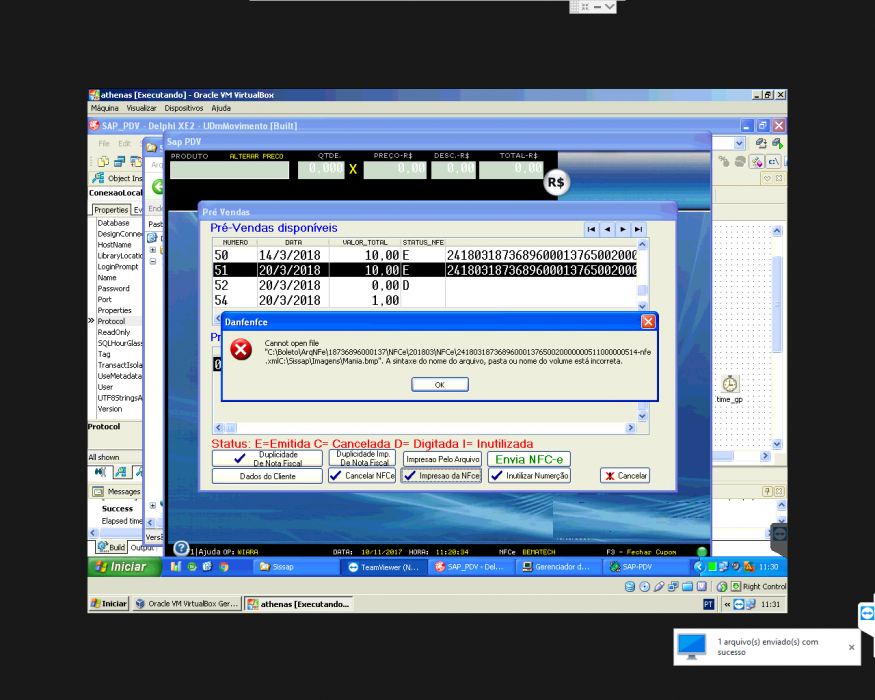Image resolution: width=875 pixels, height=700 pixels.
Task: Select Build tab in Delphi messages
Action: (112, 547)
